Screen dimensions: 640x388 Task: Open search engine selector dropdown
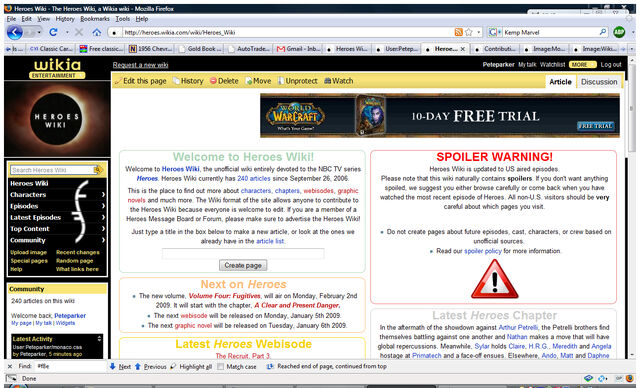click(x=495, y=32)
